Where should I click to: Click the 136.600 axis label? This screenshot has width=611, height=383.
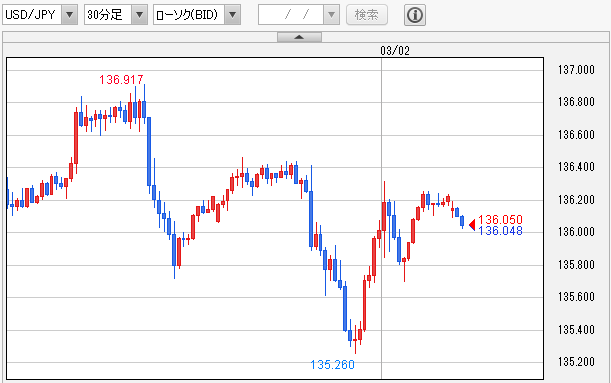click(x=576, y=135)
